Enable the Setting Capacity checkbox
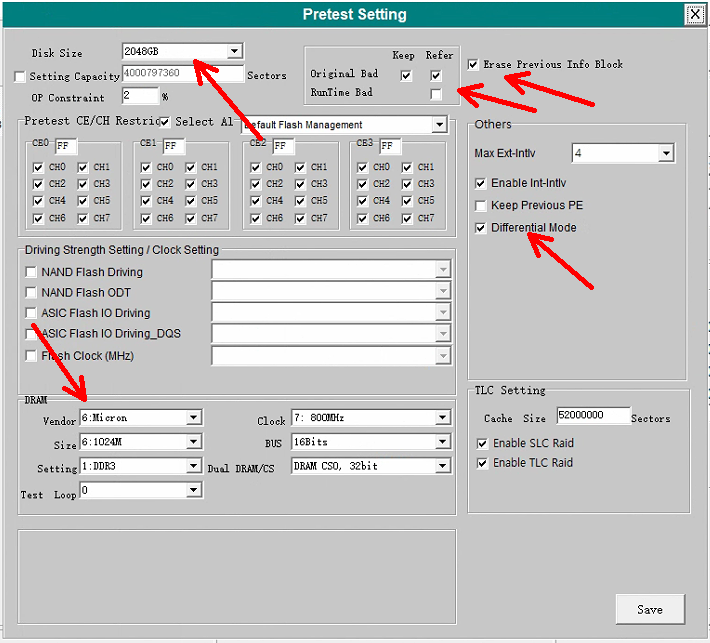Screen dimensions: 710x643 pos(19,77)
